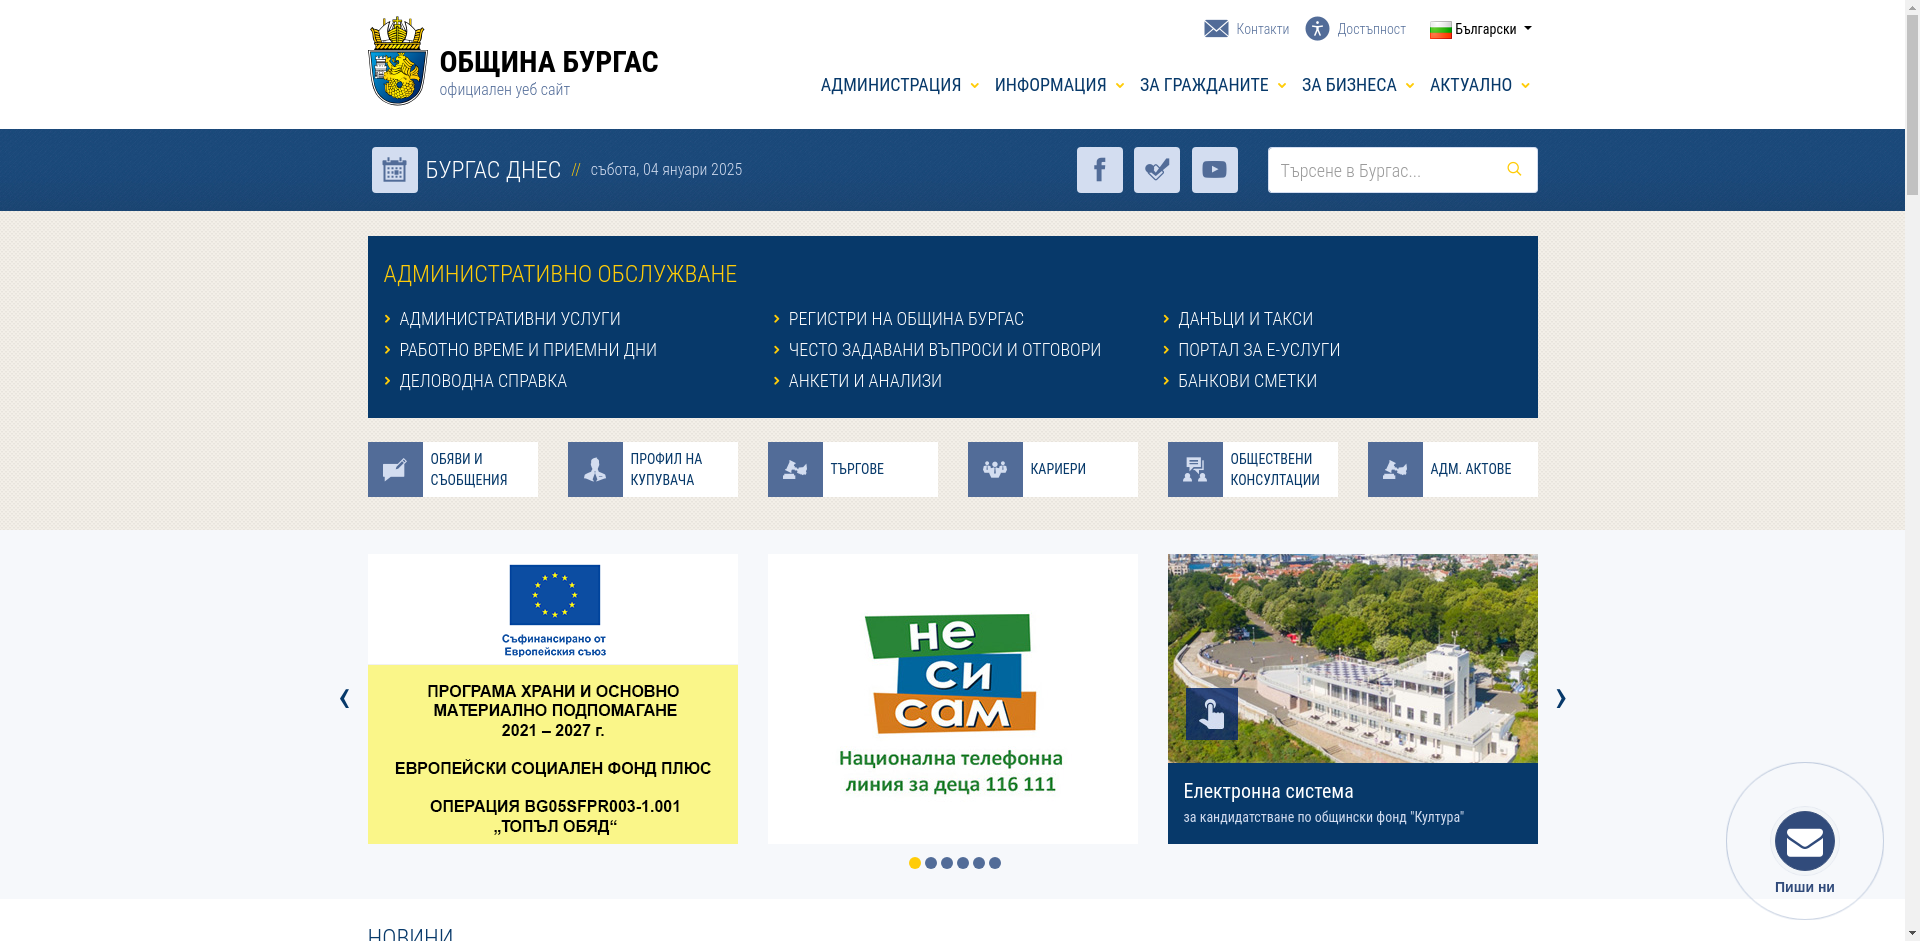The height and width of the screenshot is (941, 1920).
Task: Open the Facebook page icon
Action: pyautogui.click(x=1099, y=170)
